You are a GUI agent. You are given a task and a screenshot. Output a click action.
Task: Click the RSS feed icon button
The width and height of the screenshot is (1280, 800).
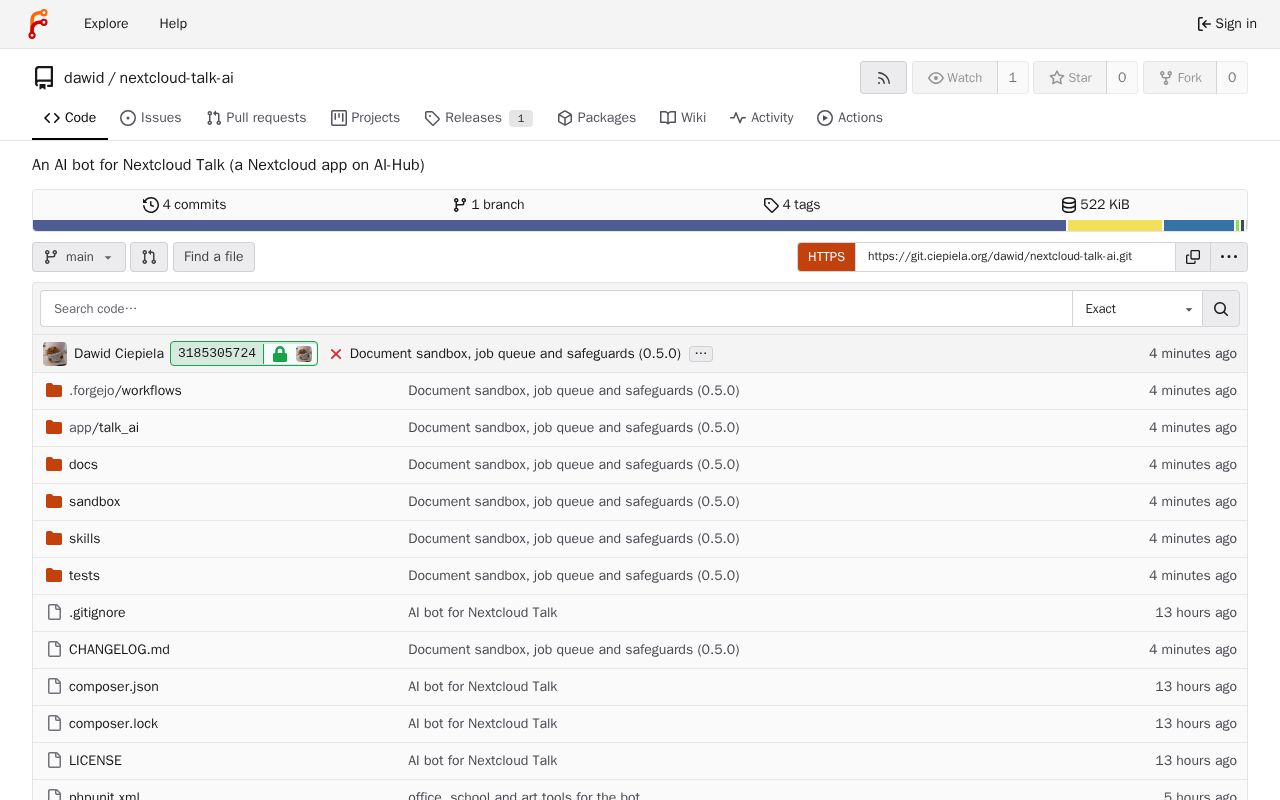point(883,78)
